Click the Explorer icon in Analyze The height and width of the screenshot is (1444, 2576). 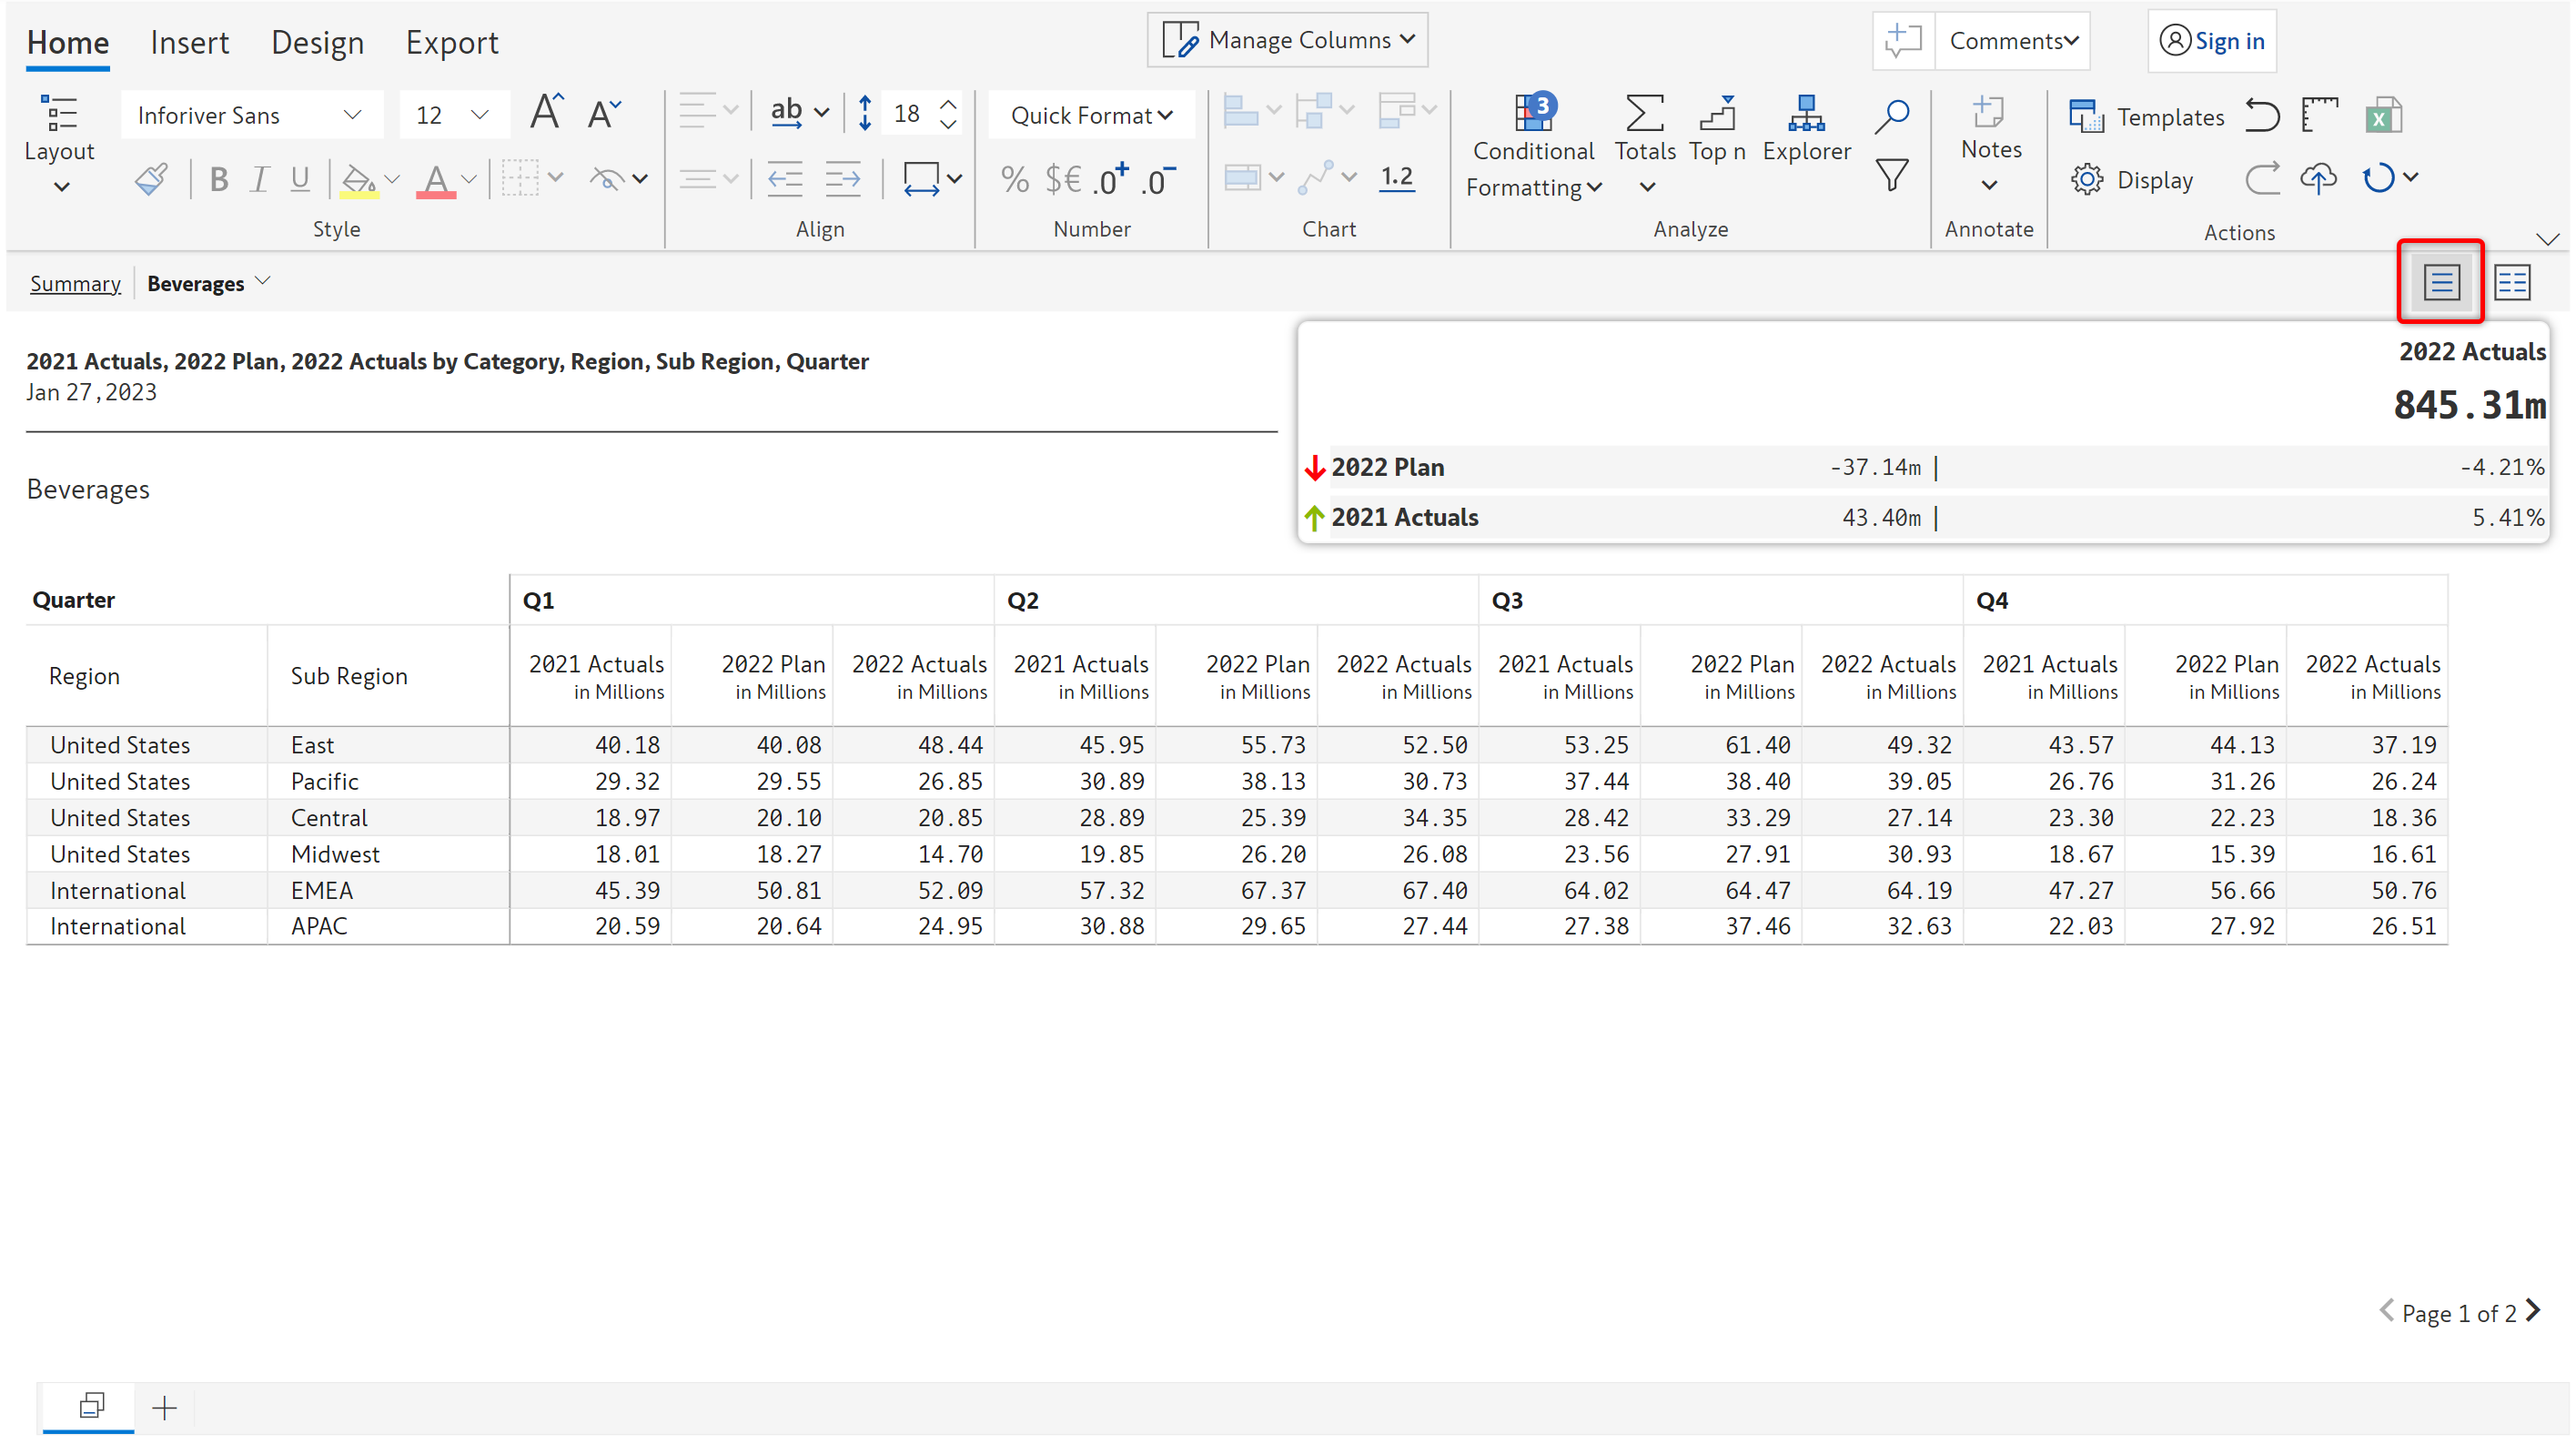pyautogui.click(x=1806, y=114)
